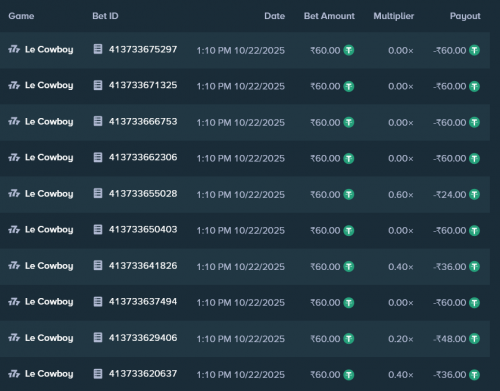Select -₹36.00 payout for bet 413733620637

pos(450,375)
